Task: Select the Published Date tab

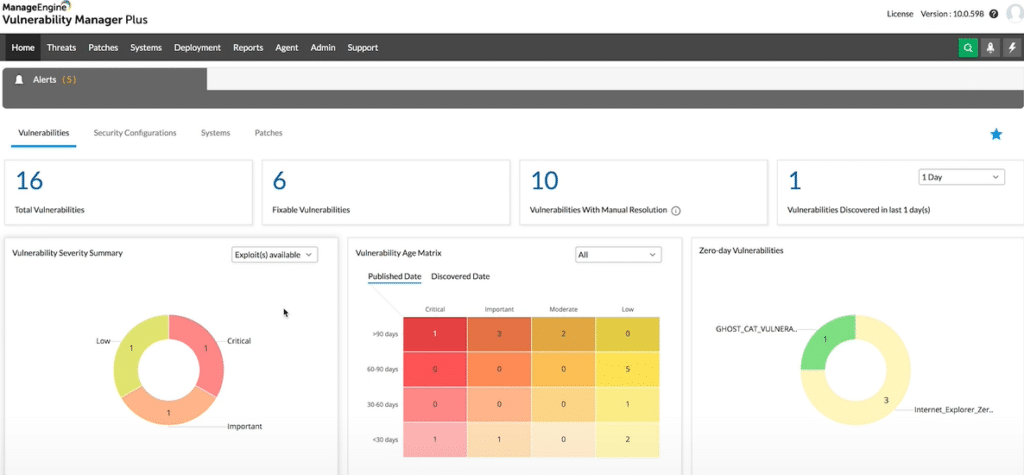Action: [394, 276]
